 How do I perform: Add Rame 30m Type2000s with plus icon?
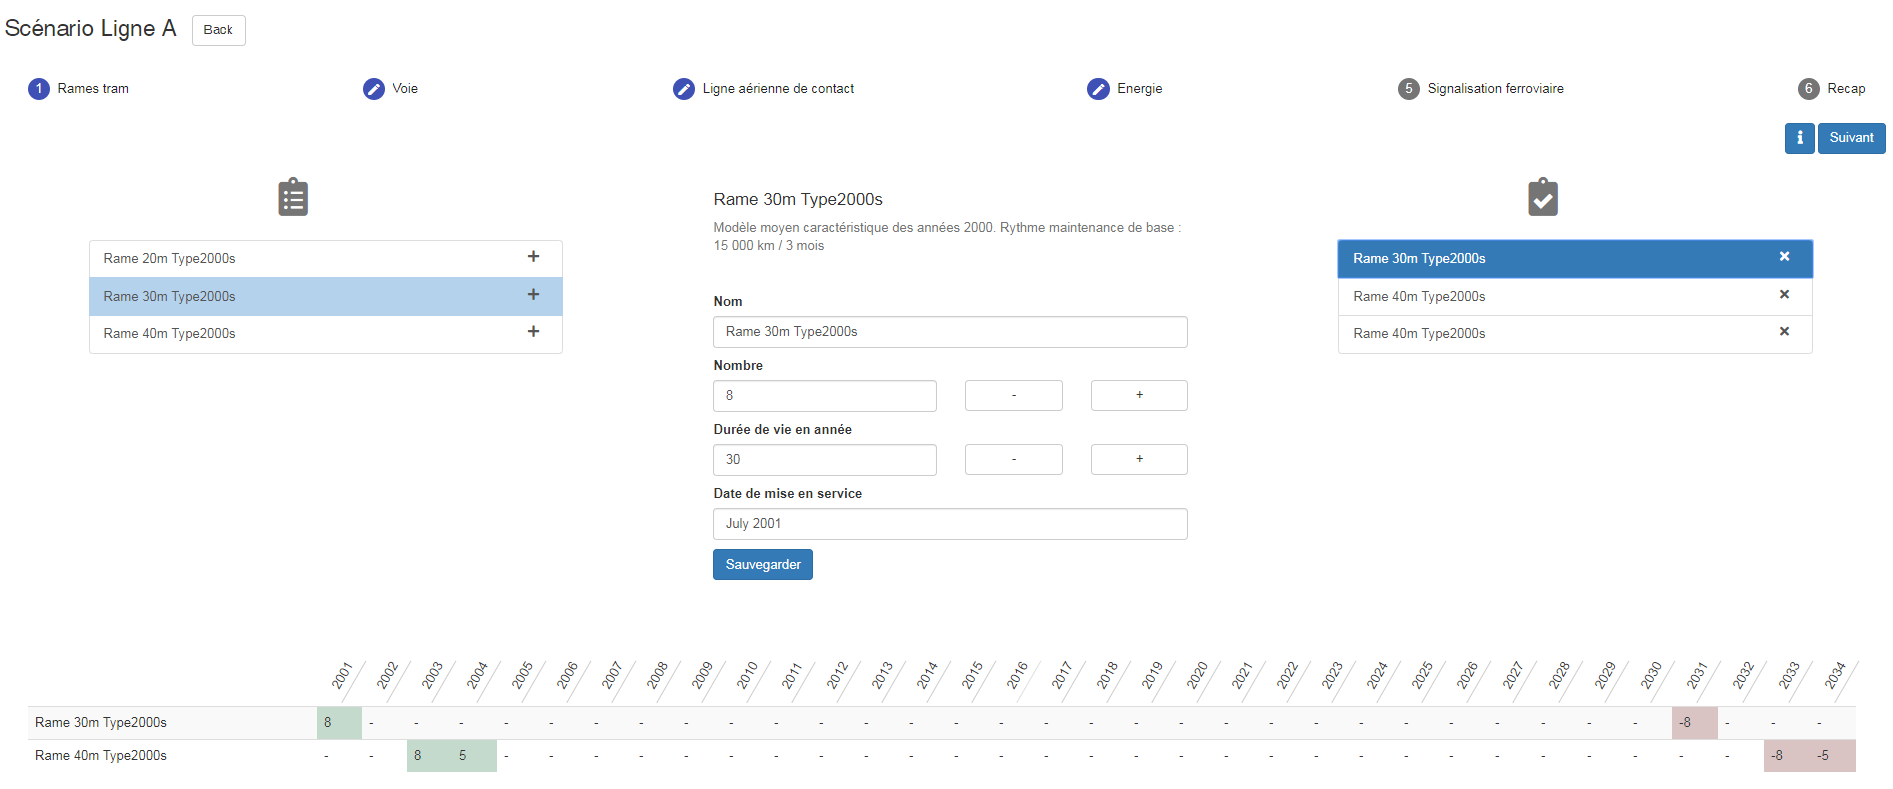pos(533,295)
